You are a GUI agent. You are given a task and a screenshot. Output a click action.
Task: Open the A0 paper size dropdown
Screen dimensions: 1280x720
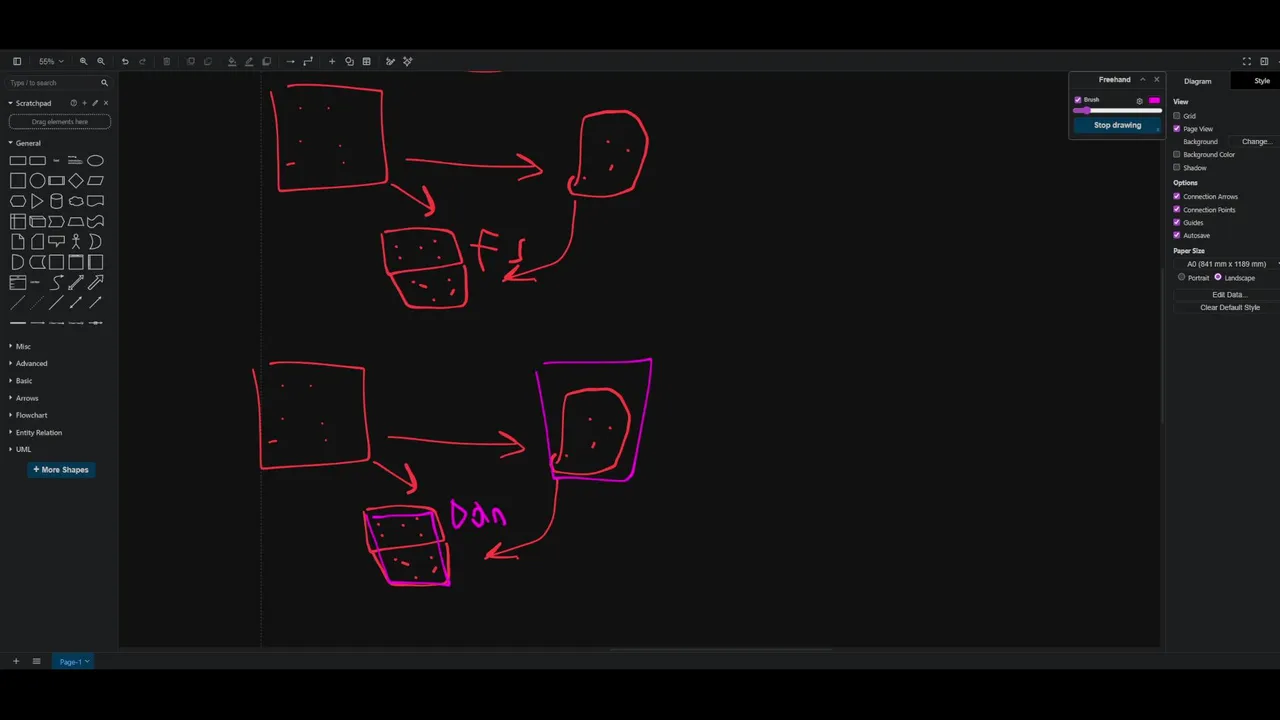click(x=1228, y=264)
